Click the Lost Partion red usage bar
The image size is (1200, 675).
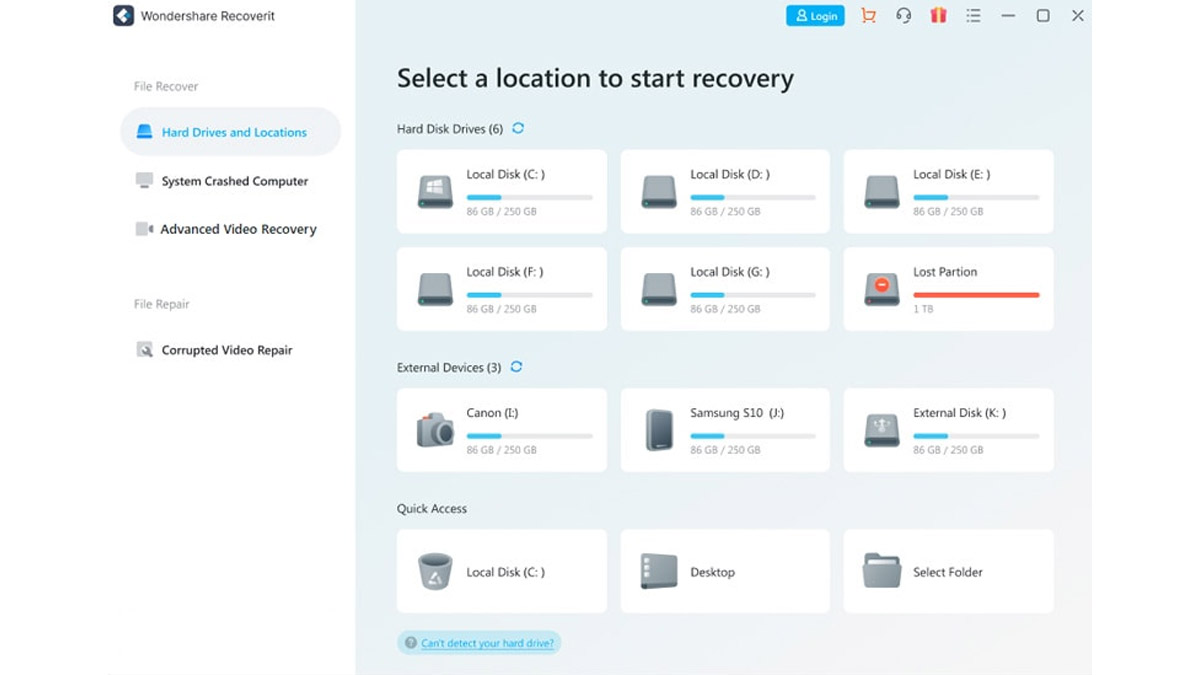click(976, 295)
